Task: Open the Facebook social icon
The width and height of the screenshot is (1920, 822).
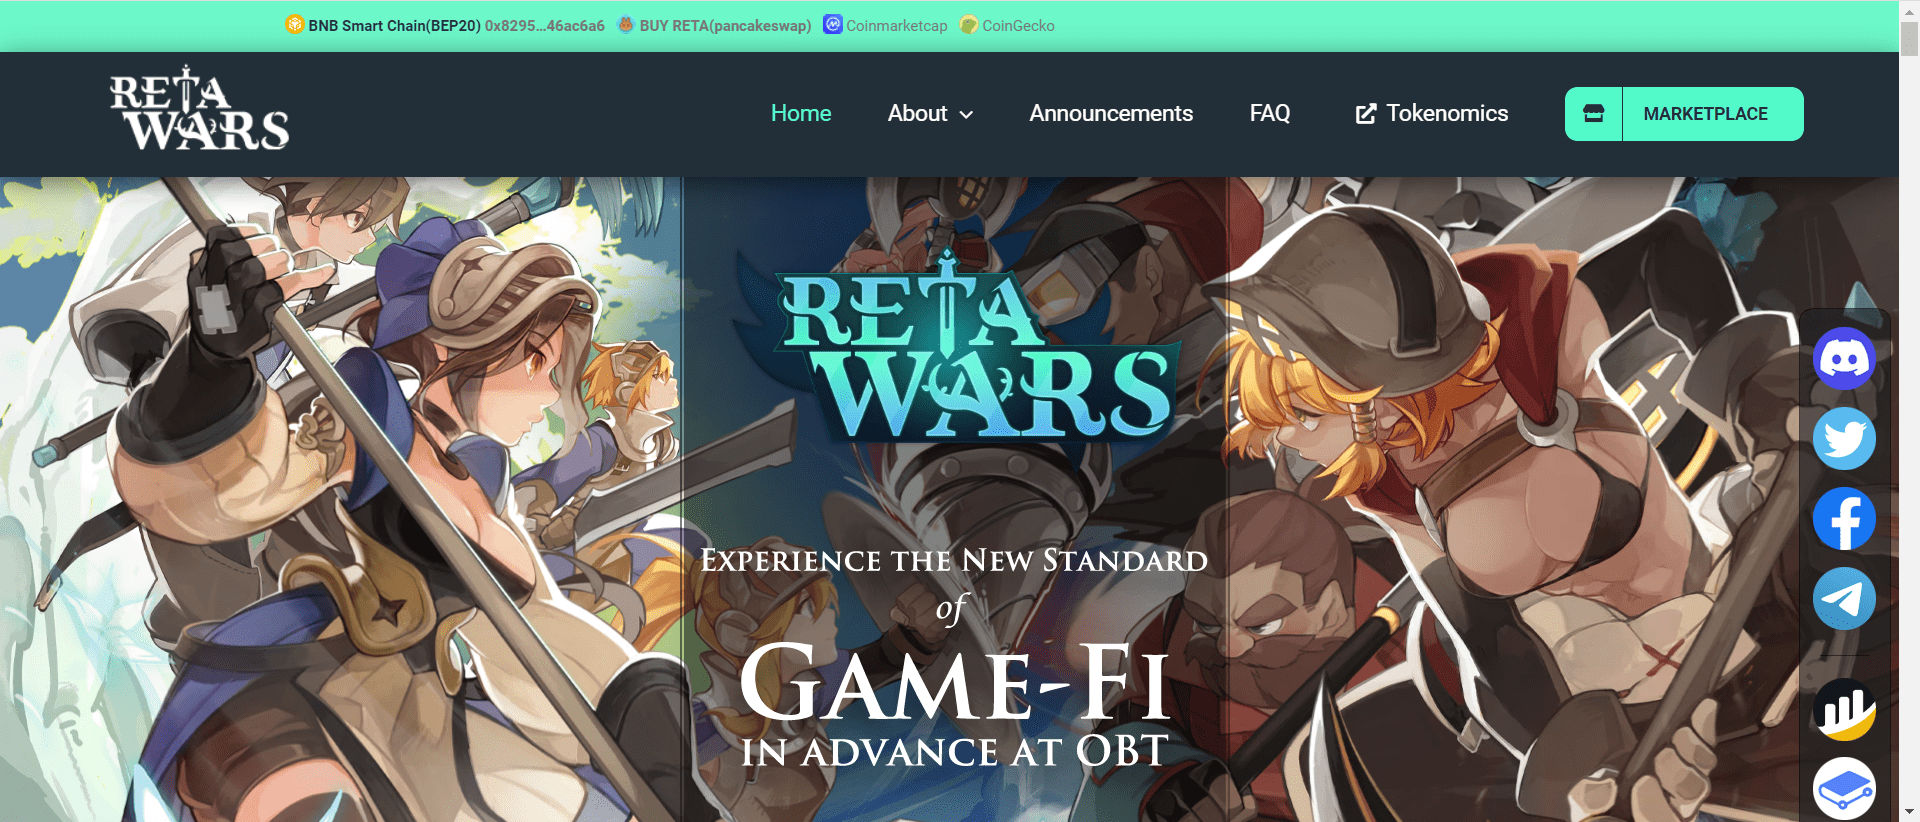Action: click(1844, 518)
